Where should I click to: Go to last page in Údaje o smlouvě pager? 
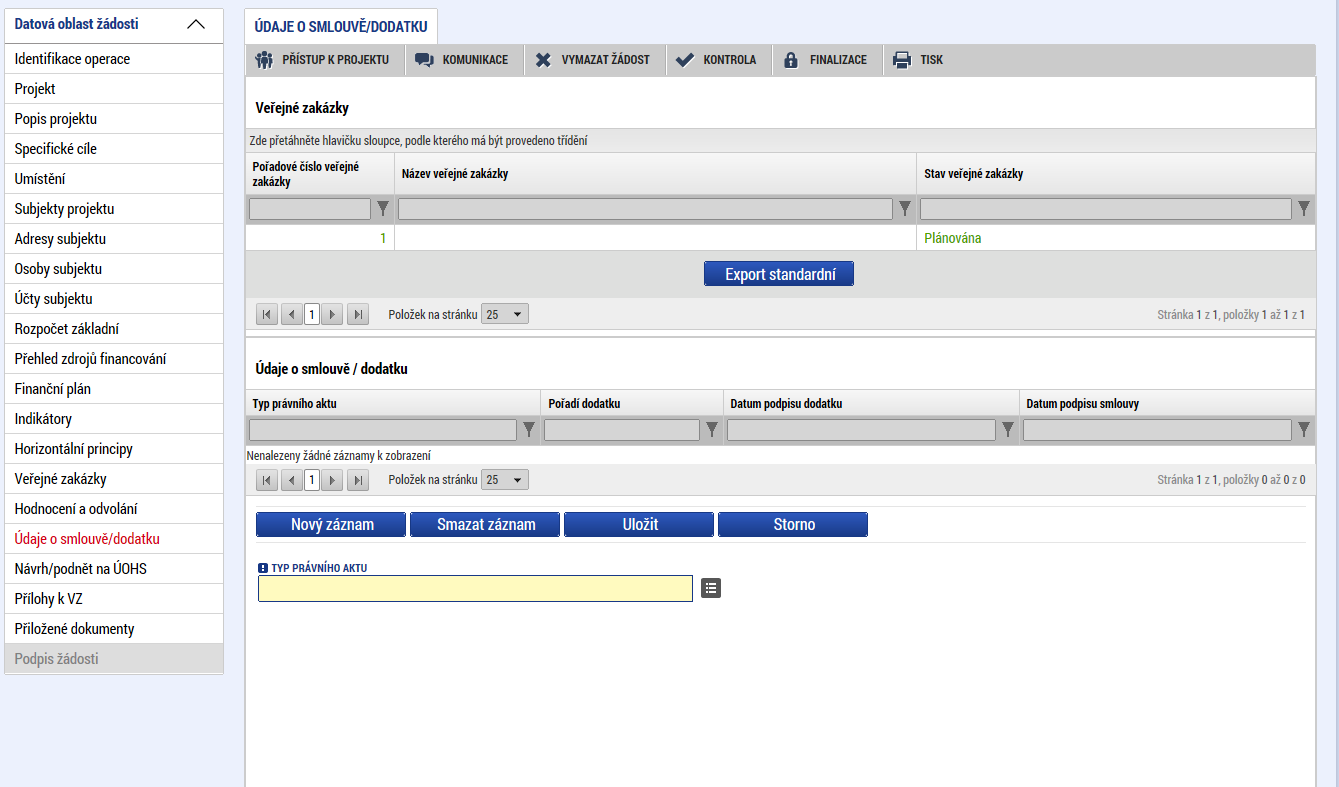tap(358, 480)
